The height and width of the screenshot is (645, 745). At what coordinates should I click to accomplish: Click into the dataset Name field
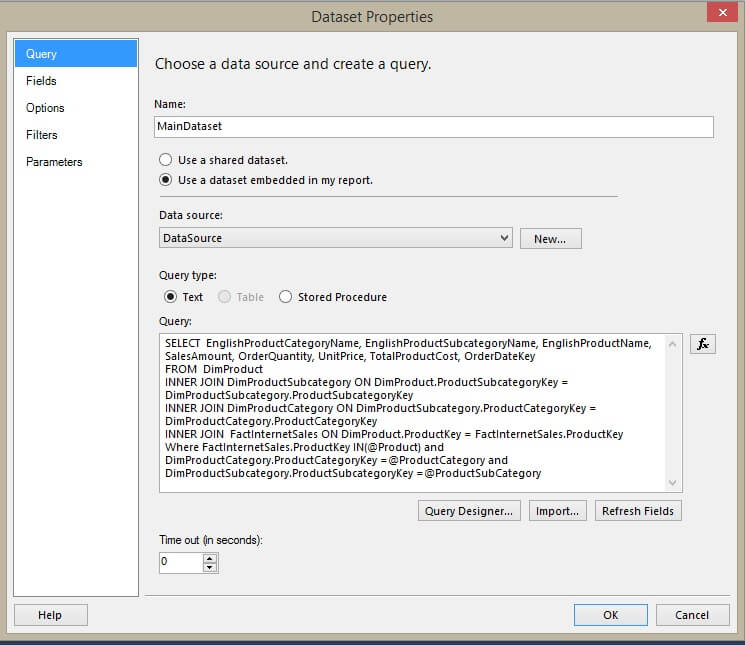tap(433, 127)
